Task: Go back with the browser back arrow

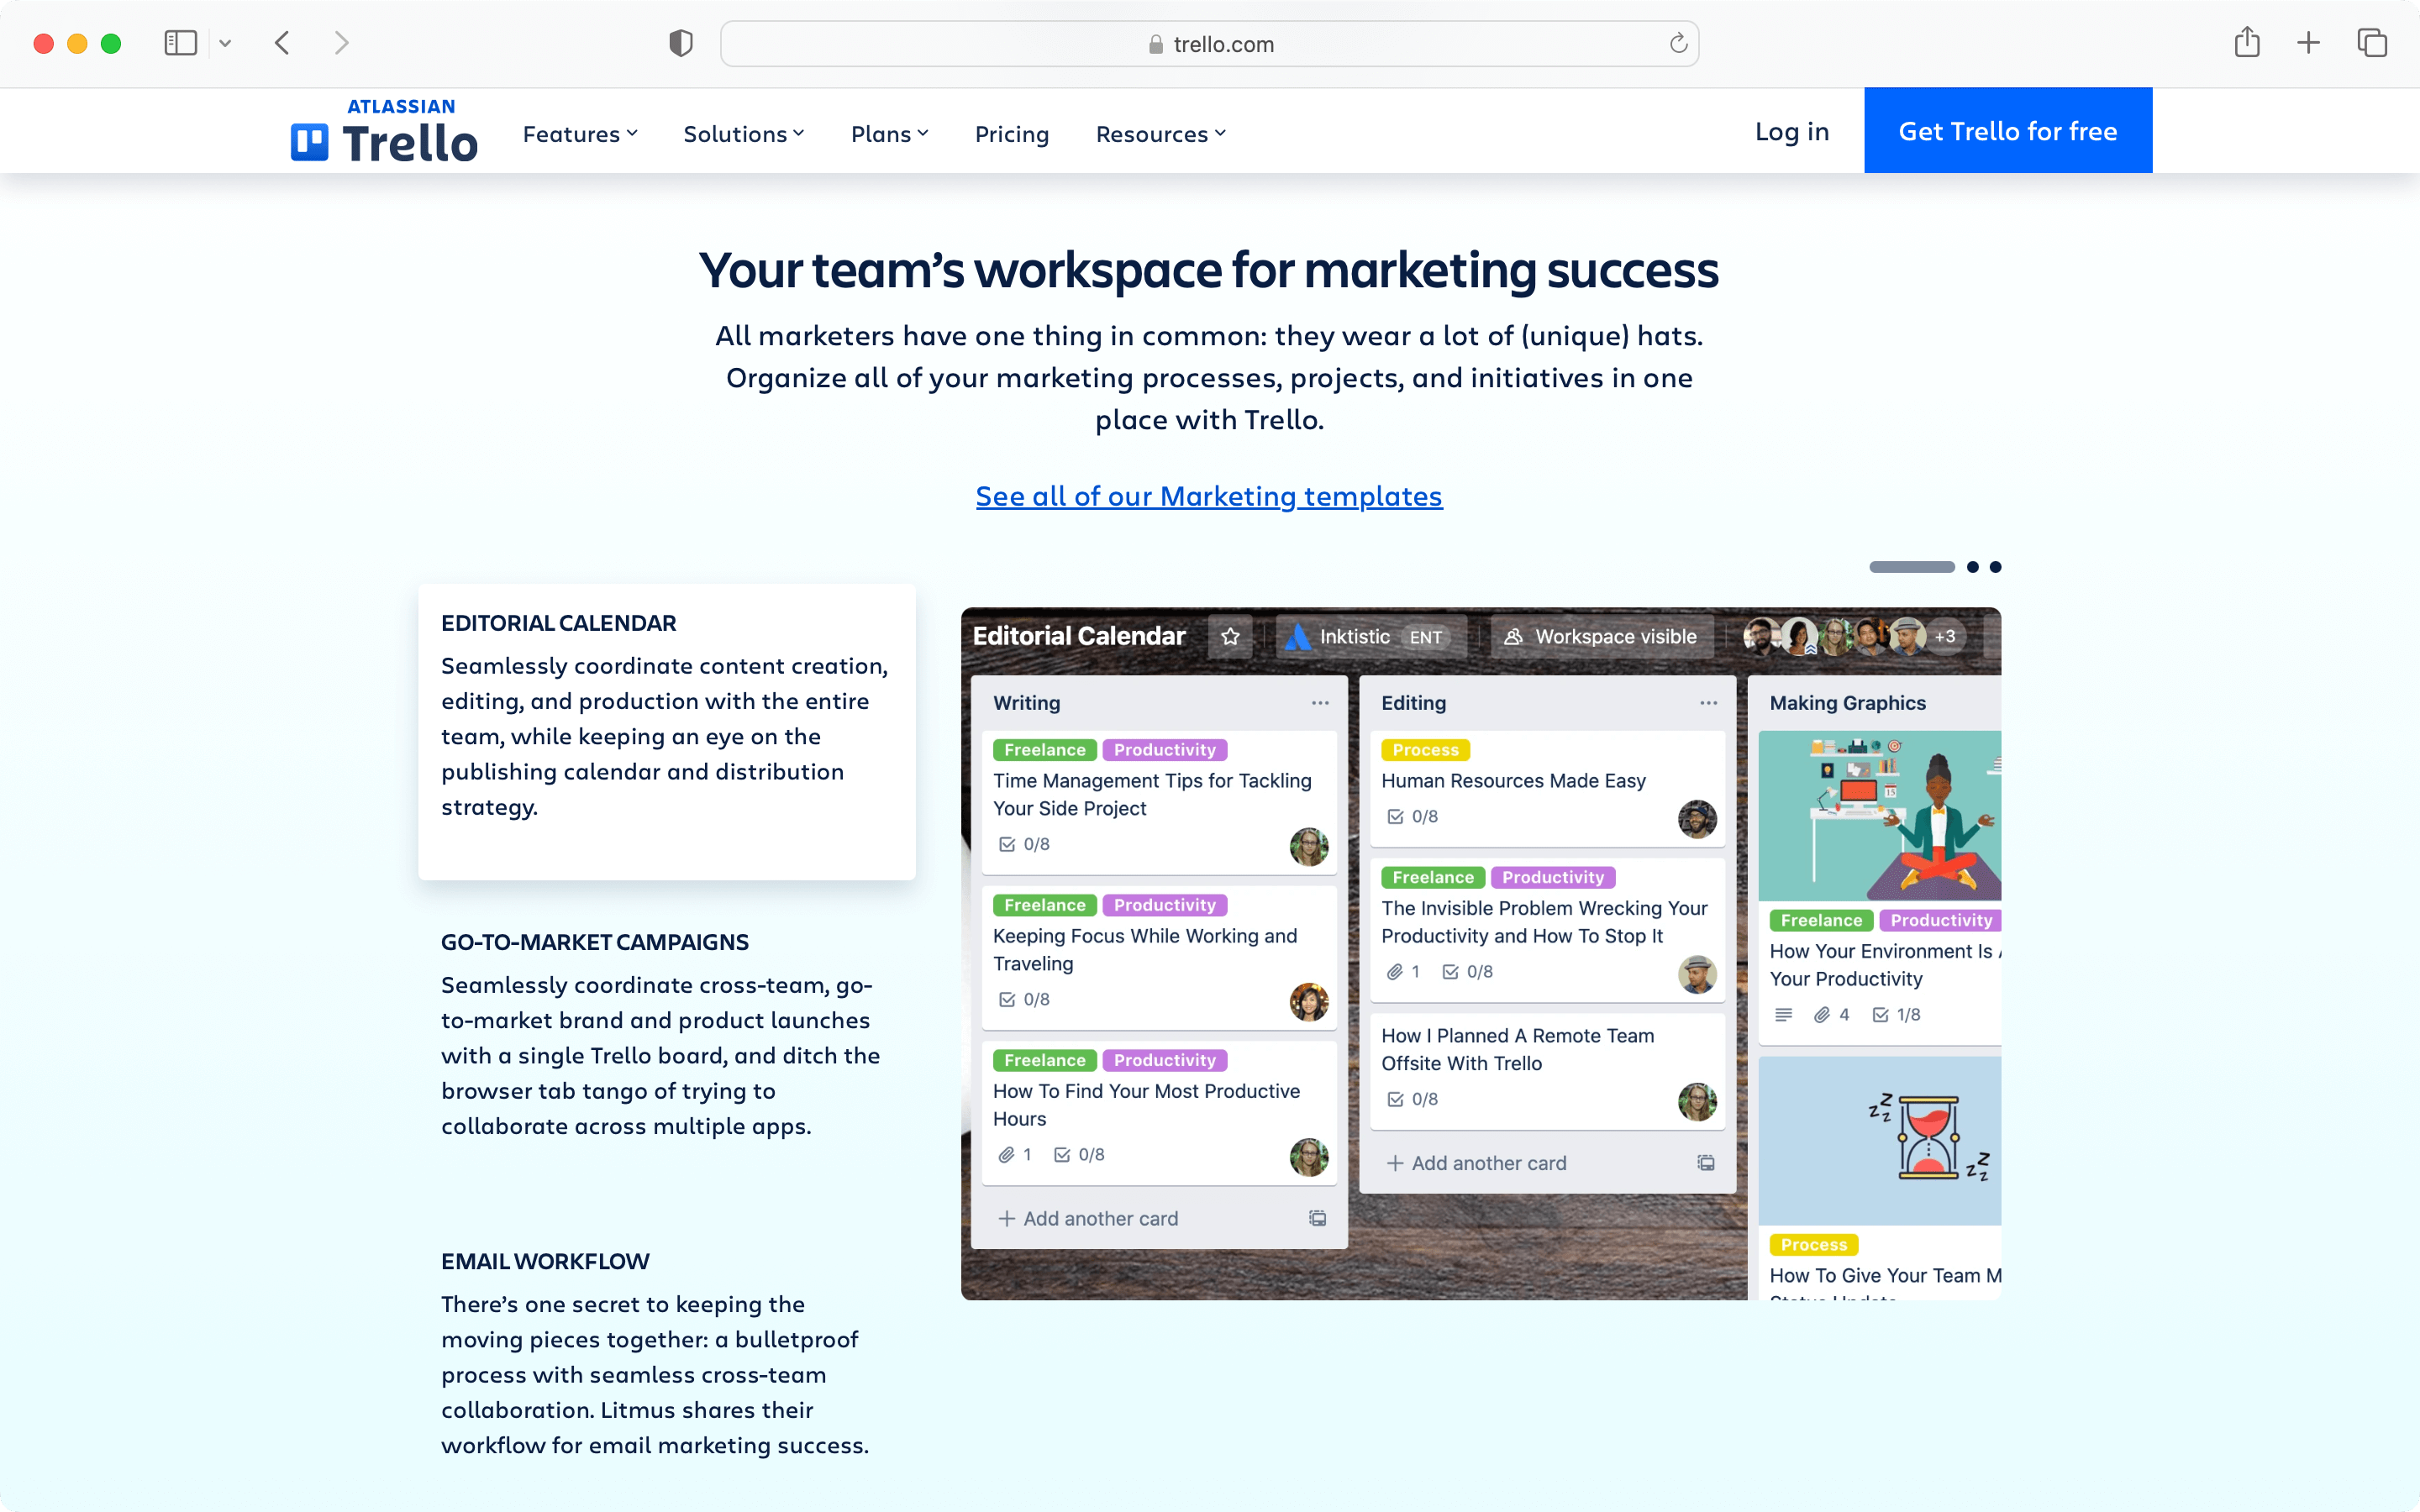Action: coord(283,43)
